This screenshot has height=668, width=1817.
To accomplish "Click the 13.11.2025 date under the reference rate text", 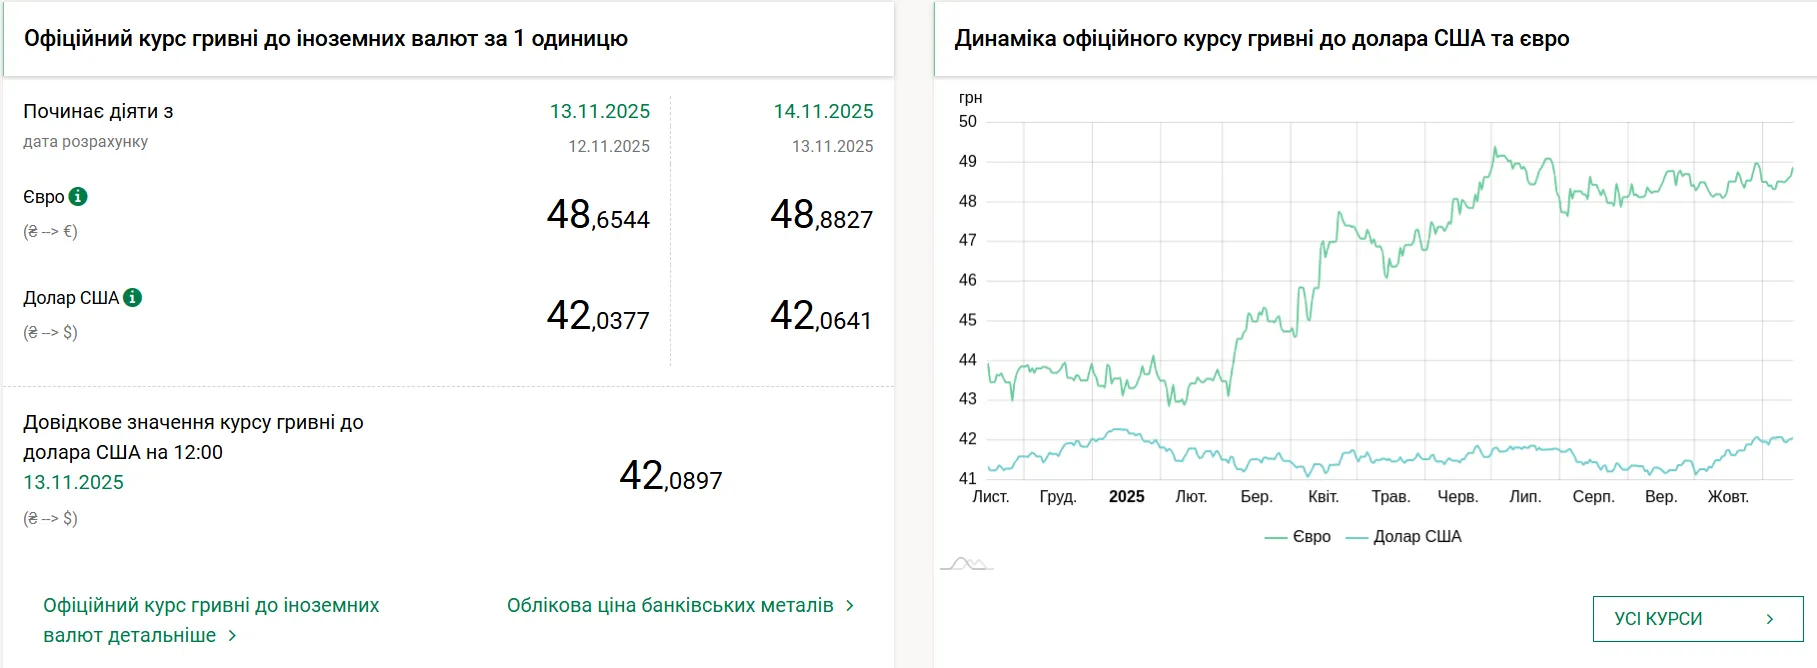I will [x=73, y=483].
